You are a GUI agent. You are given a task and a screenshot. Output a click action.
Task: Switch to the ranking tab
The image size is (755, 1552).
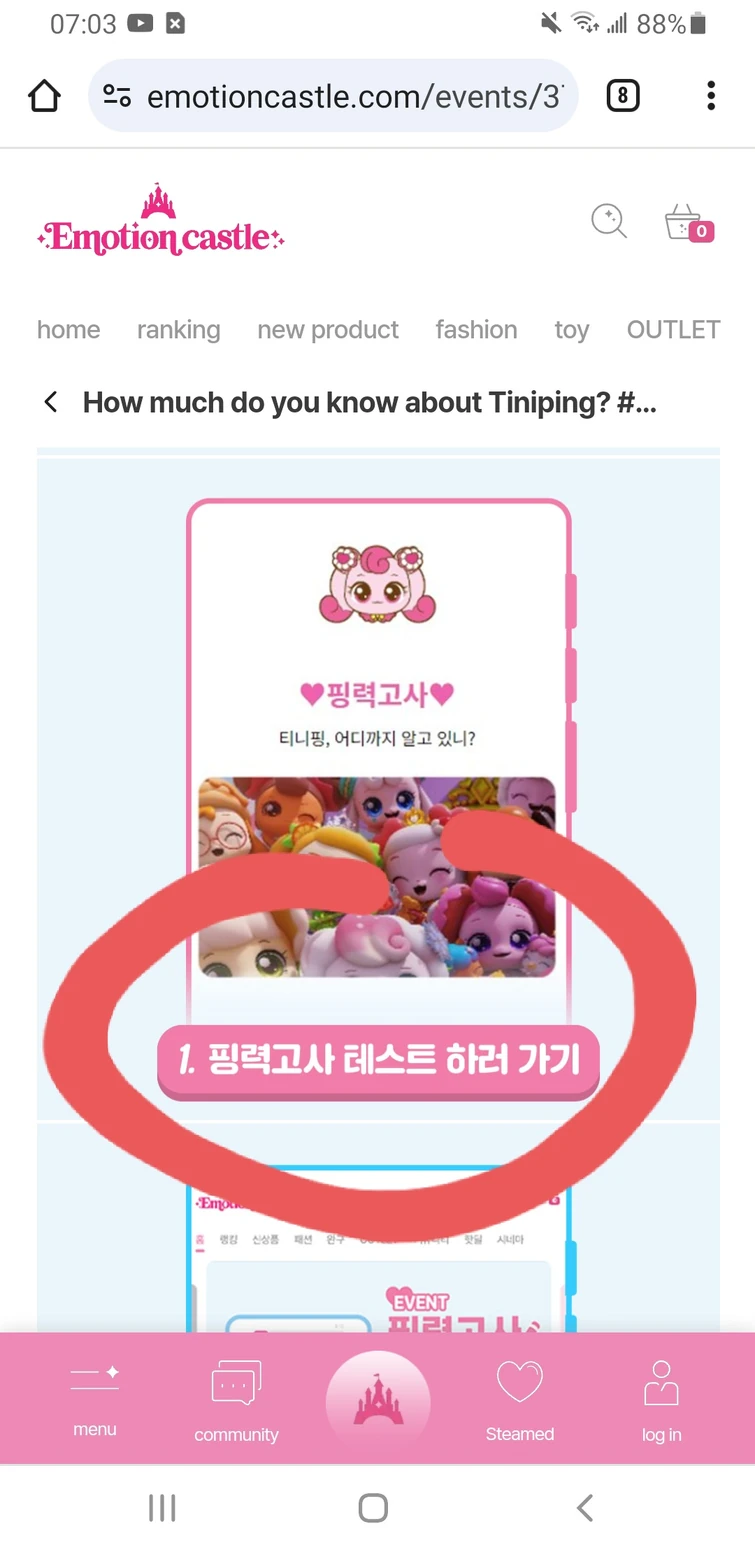point(178,329)
